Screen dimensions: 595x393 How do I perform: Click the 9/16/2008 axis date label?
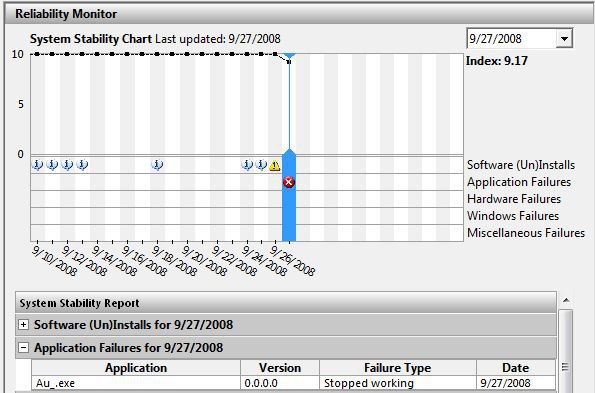144,261
